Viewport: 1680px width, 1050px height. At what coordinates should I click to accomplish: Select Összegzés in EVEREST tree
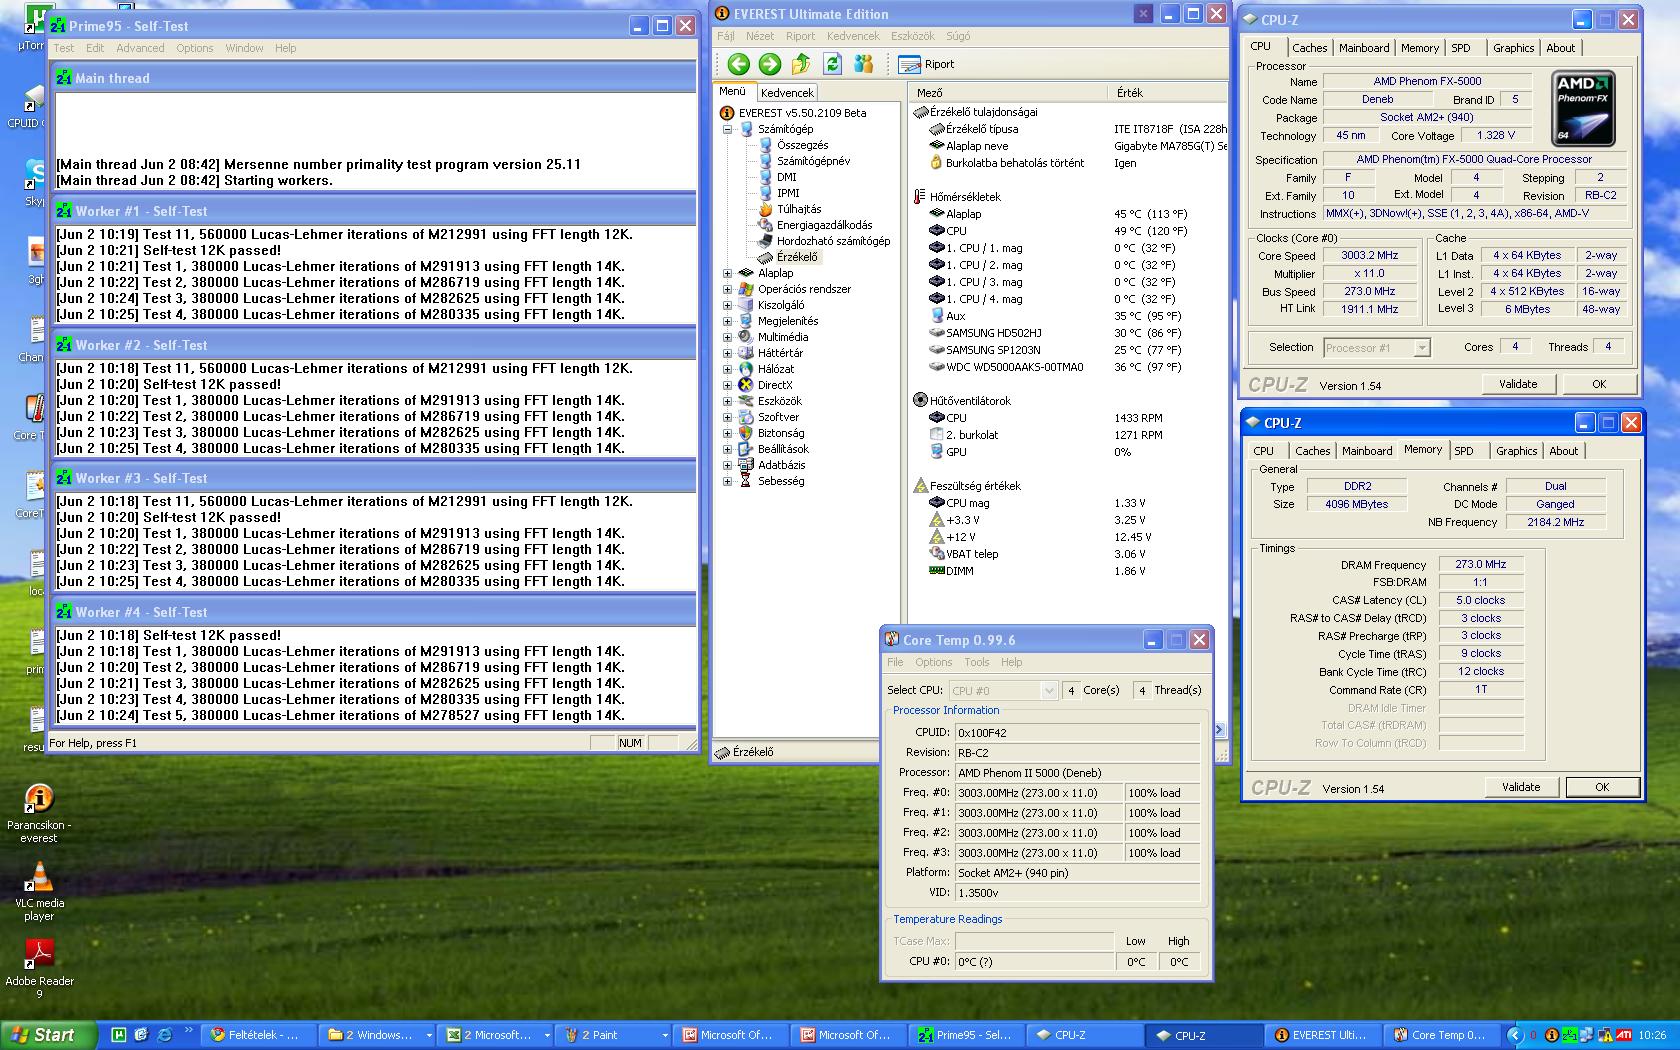(802, 145)
